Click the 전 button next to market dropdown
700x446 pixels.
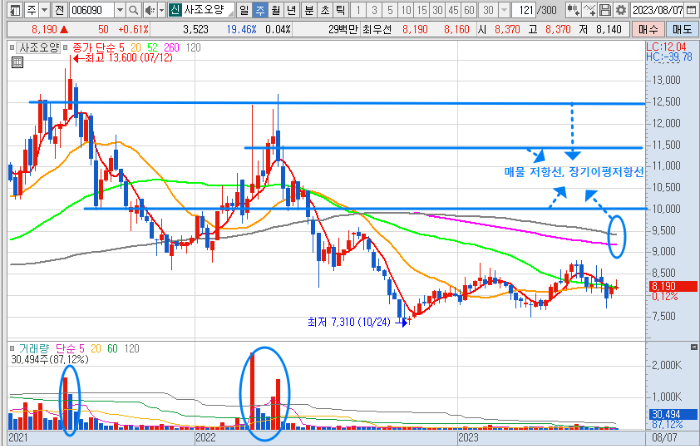(60, 10)
